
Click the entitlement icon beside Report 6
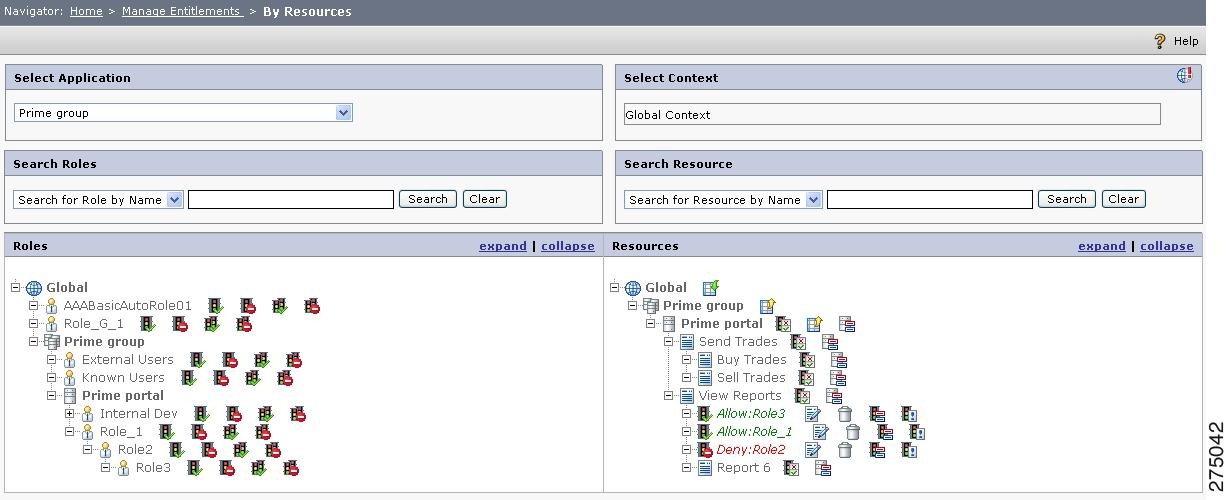pos(791,468)
